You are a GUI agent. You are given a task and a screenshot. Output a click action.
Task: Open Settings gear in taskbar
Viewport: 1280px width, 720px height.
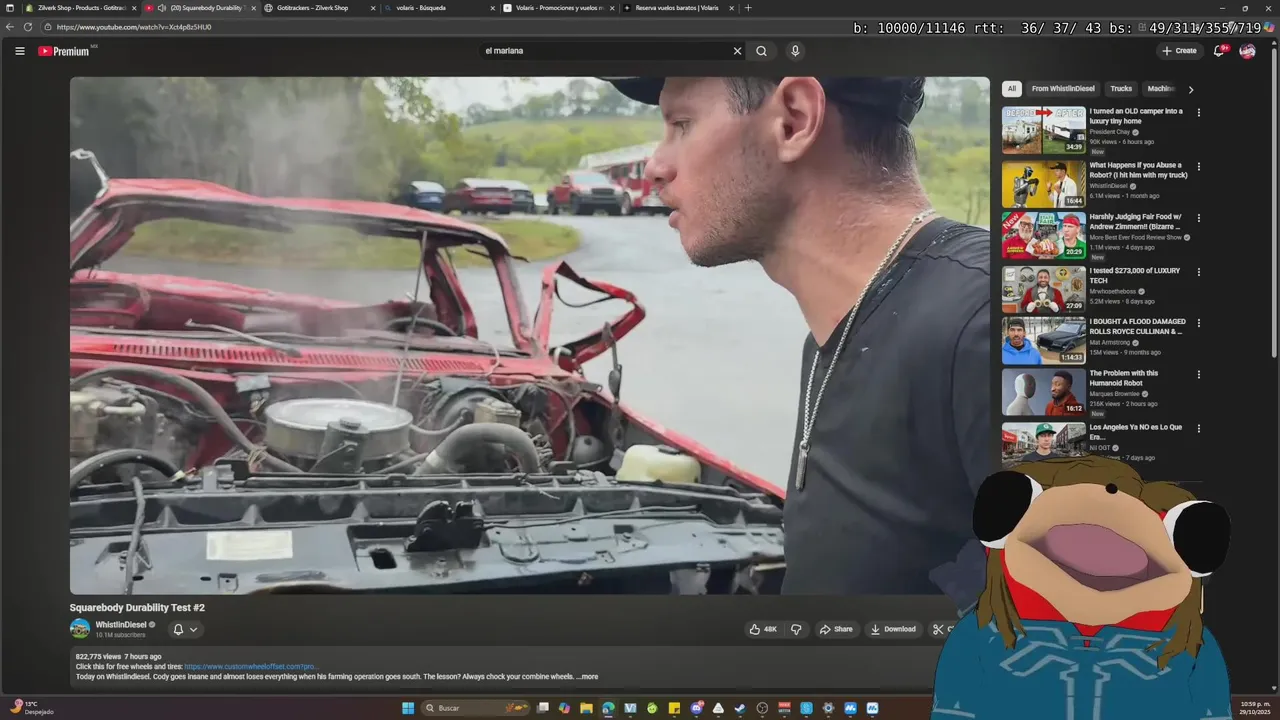(828, 708)
